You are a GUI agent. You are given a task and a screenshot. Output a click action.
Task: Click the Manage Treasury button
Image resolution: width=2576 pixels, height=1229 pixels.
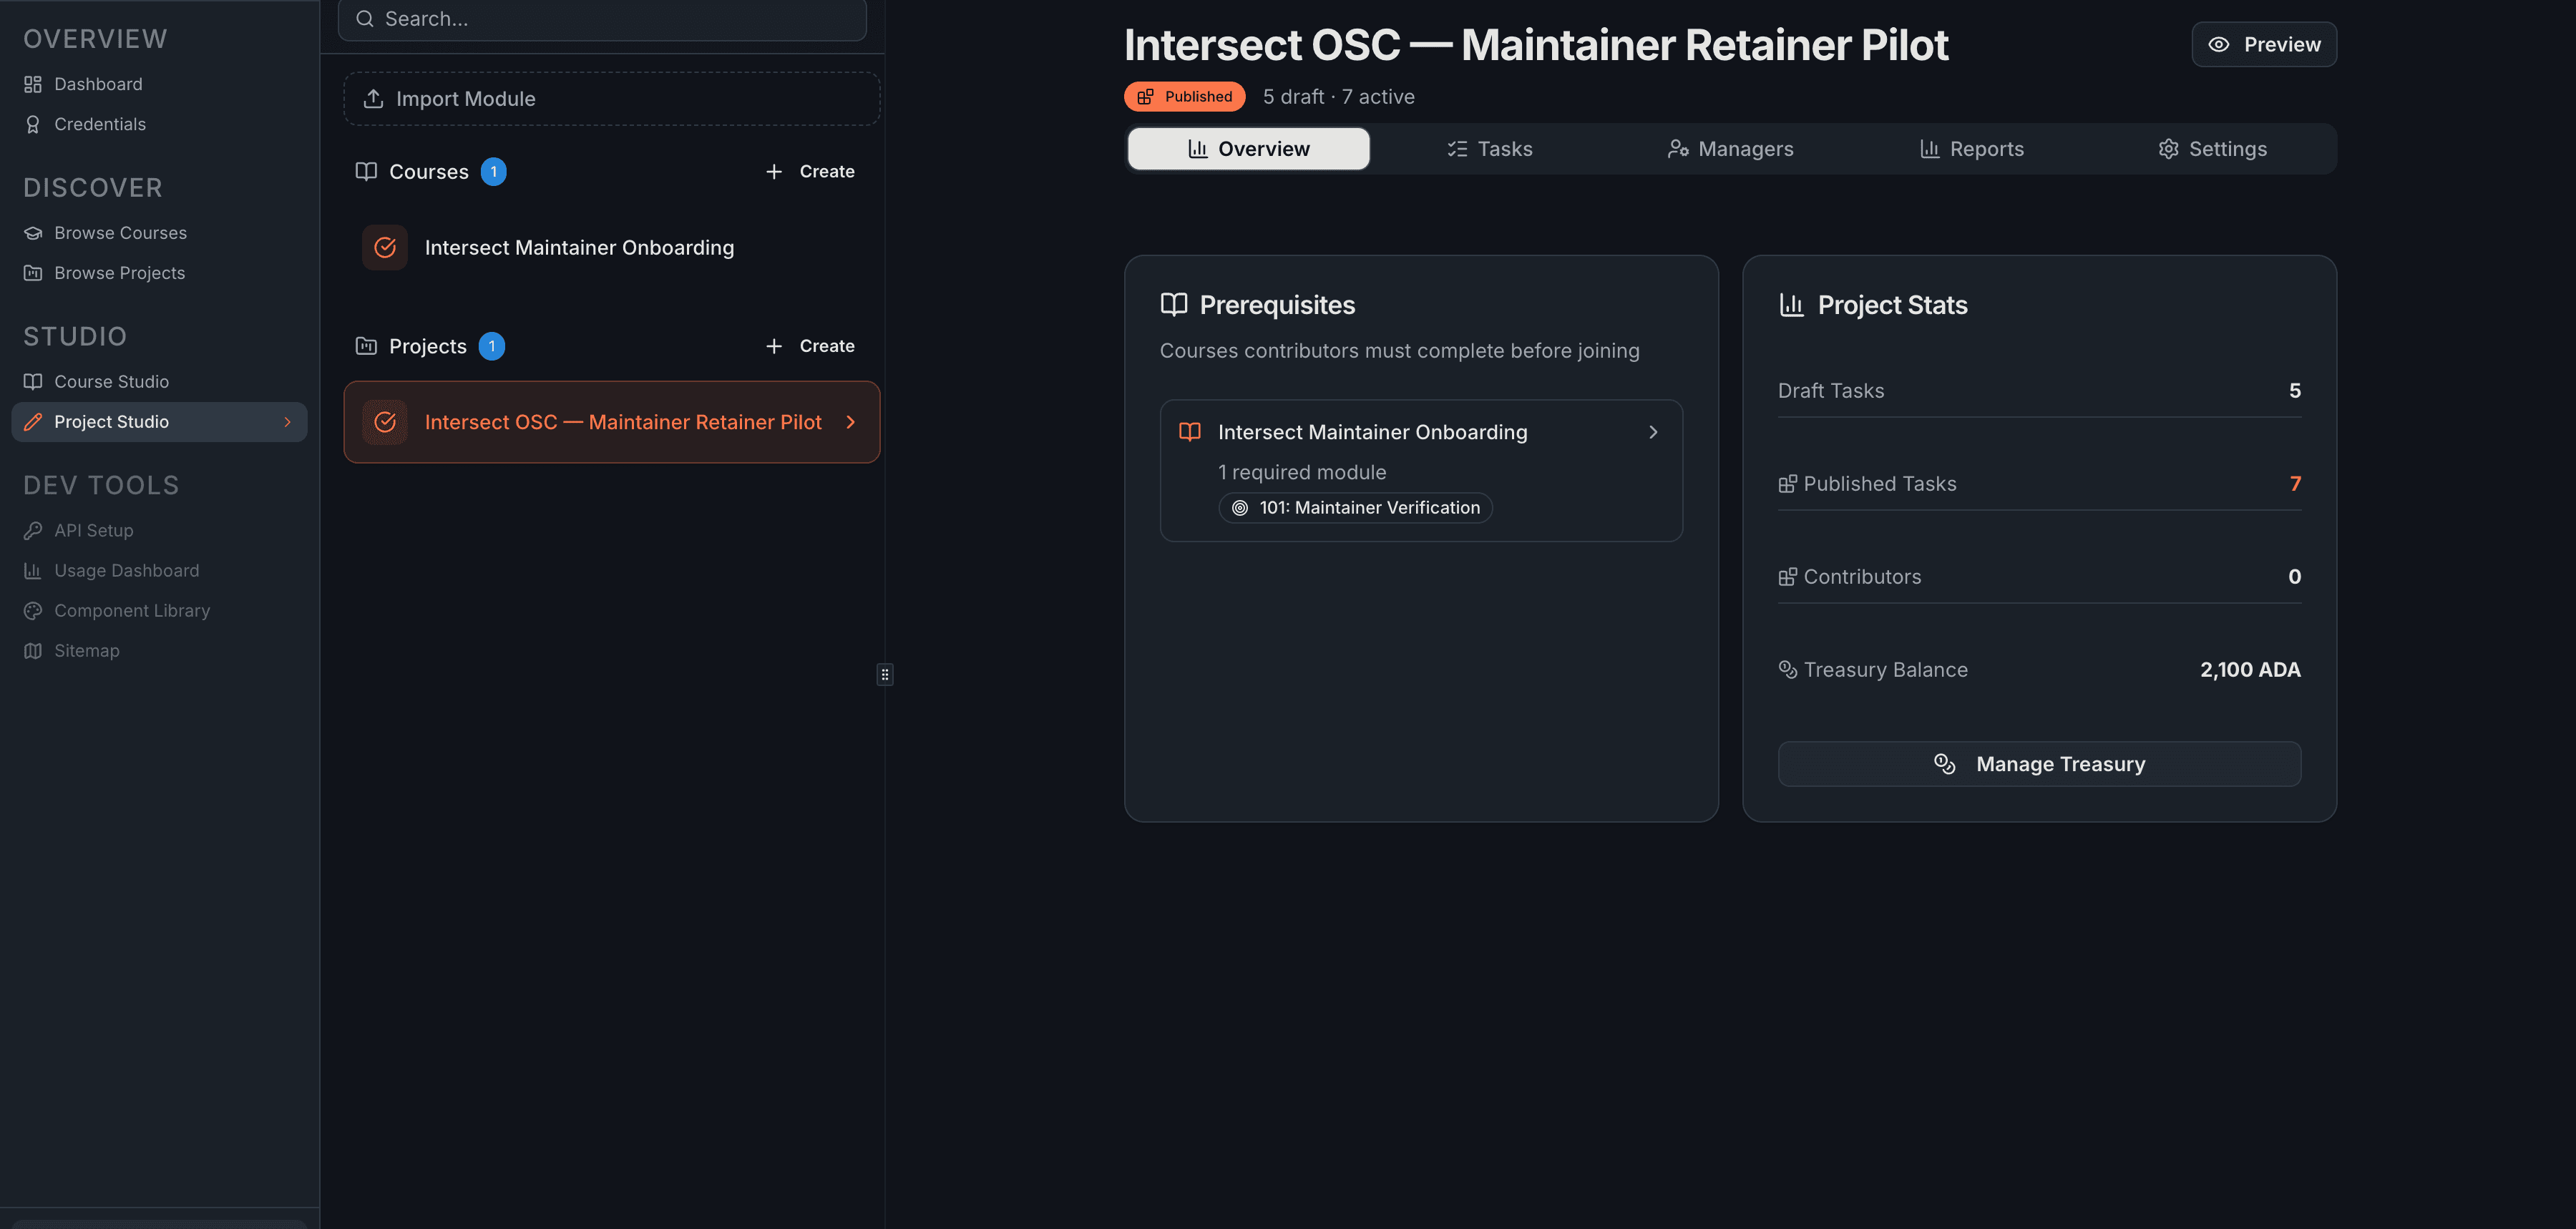[x=2039, y=763]
